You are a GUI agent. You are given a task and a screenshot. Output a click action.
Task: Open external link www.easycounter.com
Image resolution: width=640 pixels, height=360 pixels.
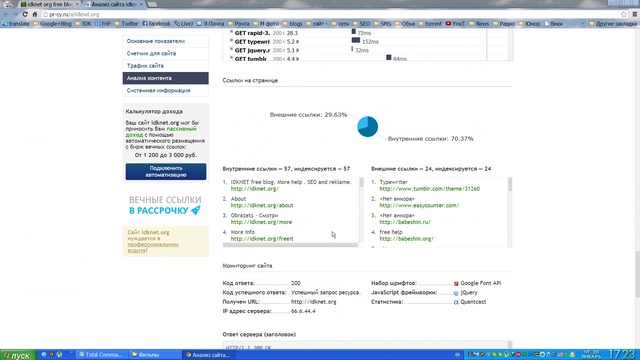coord(419,205)
